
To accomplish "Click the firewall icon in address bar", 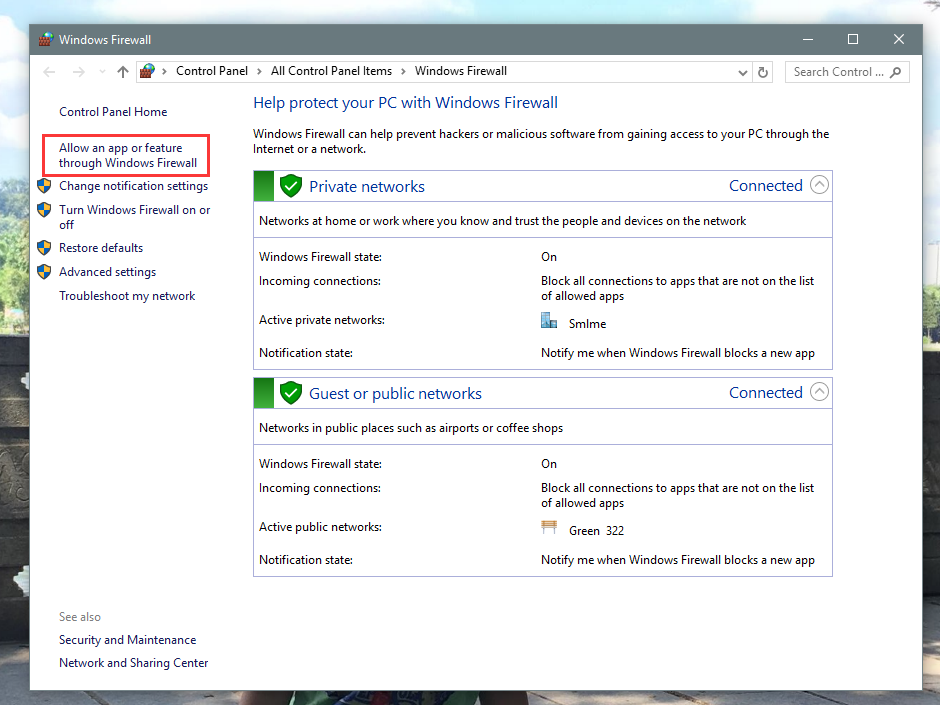I will [x=147, y=71].
